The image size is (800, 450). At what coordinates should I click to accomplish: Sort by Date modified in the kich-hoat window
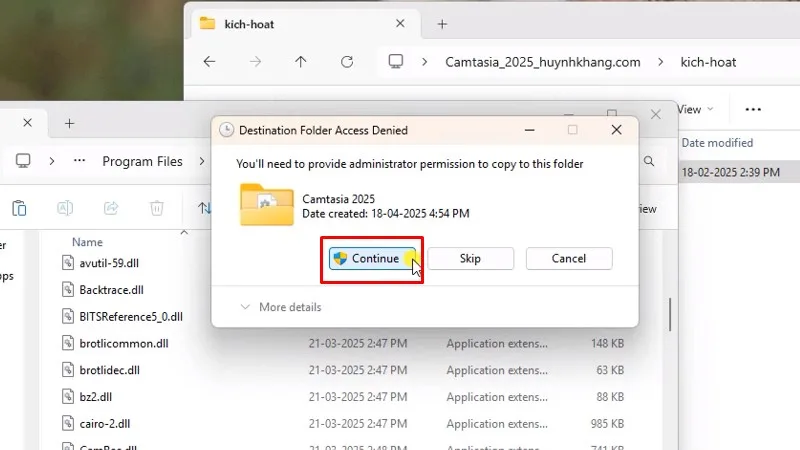click(x=717, y=143)
